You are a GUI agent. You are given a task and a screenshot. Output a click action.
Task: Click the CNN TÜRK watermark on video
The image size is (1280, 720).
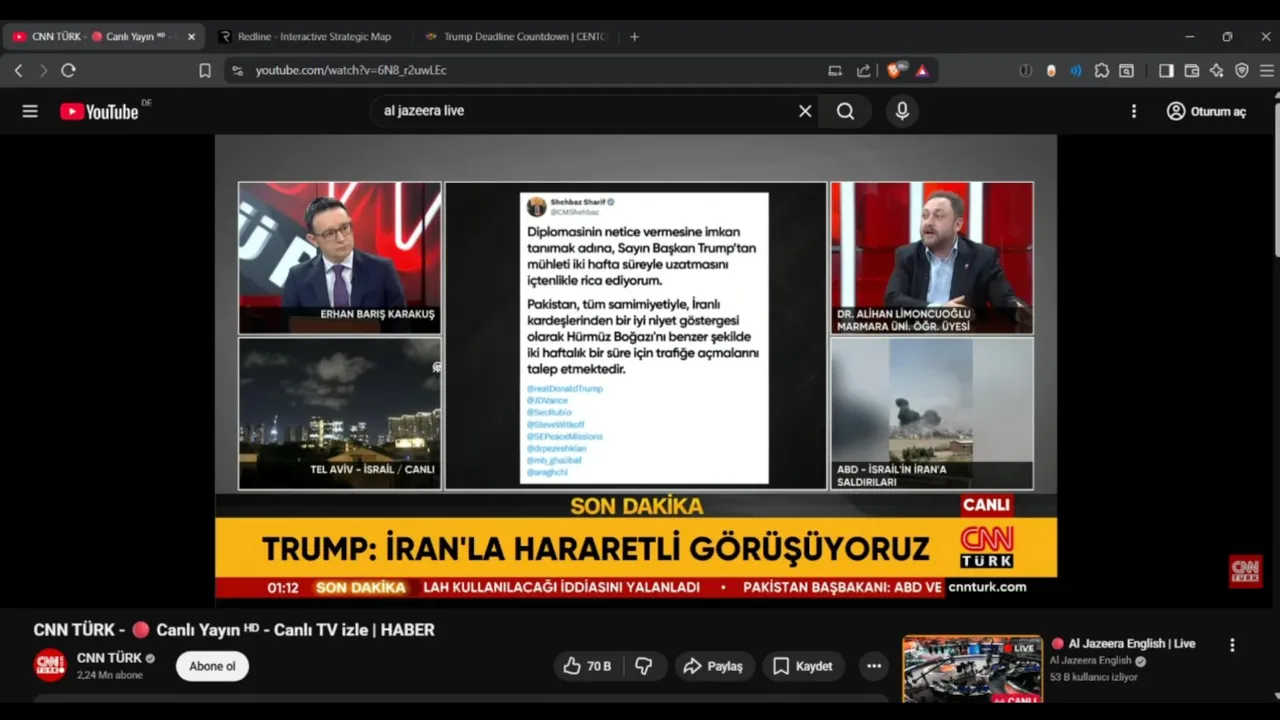click(x=1245, y=571)
